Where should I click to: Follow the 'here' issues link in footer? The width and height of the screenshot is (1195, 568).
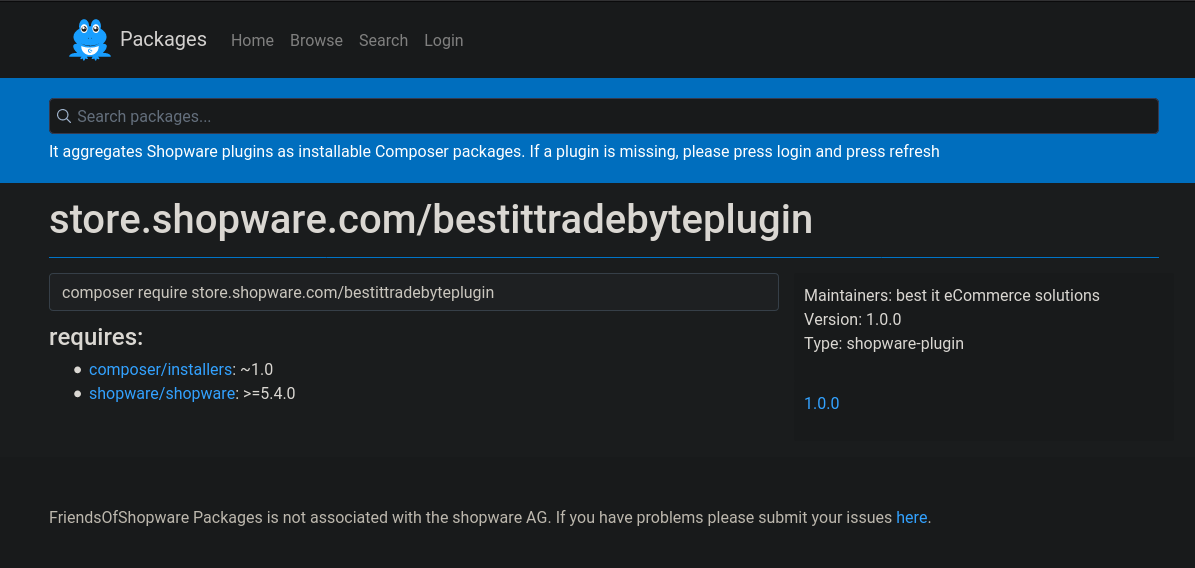click(x=911, y=517)
